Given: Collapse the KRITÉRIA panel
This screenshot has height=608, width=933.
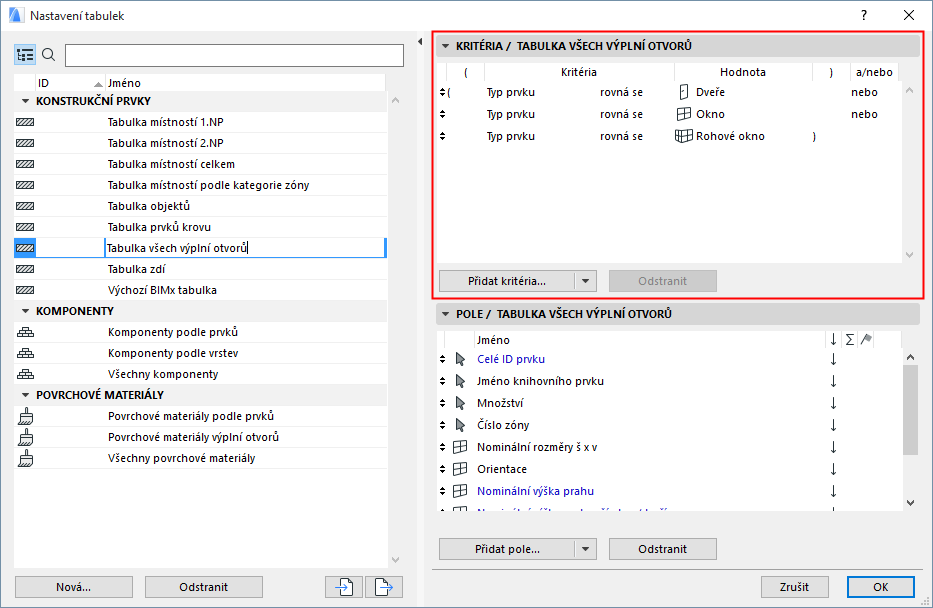Looking at the screenshot, I should pos(445,46).
